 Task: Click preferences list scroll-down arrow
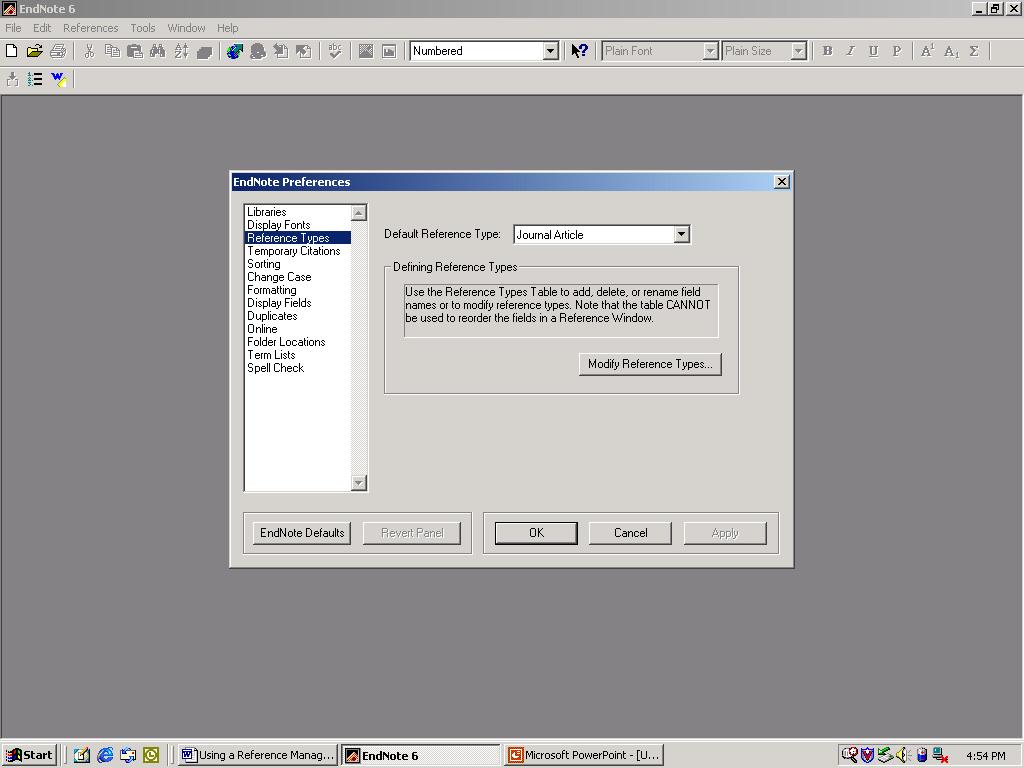click(x=359, y=483)
